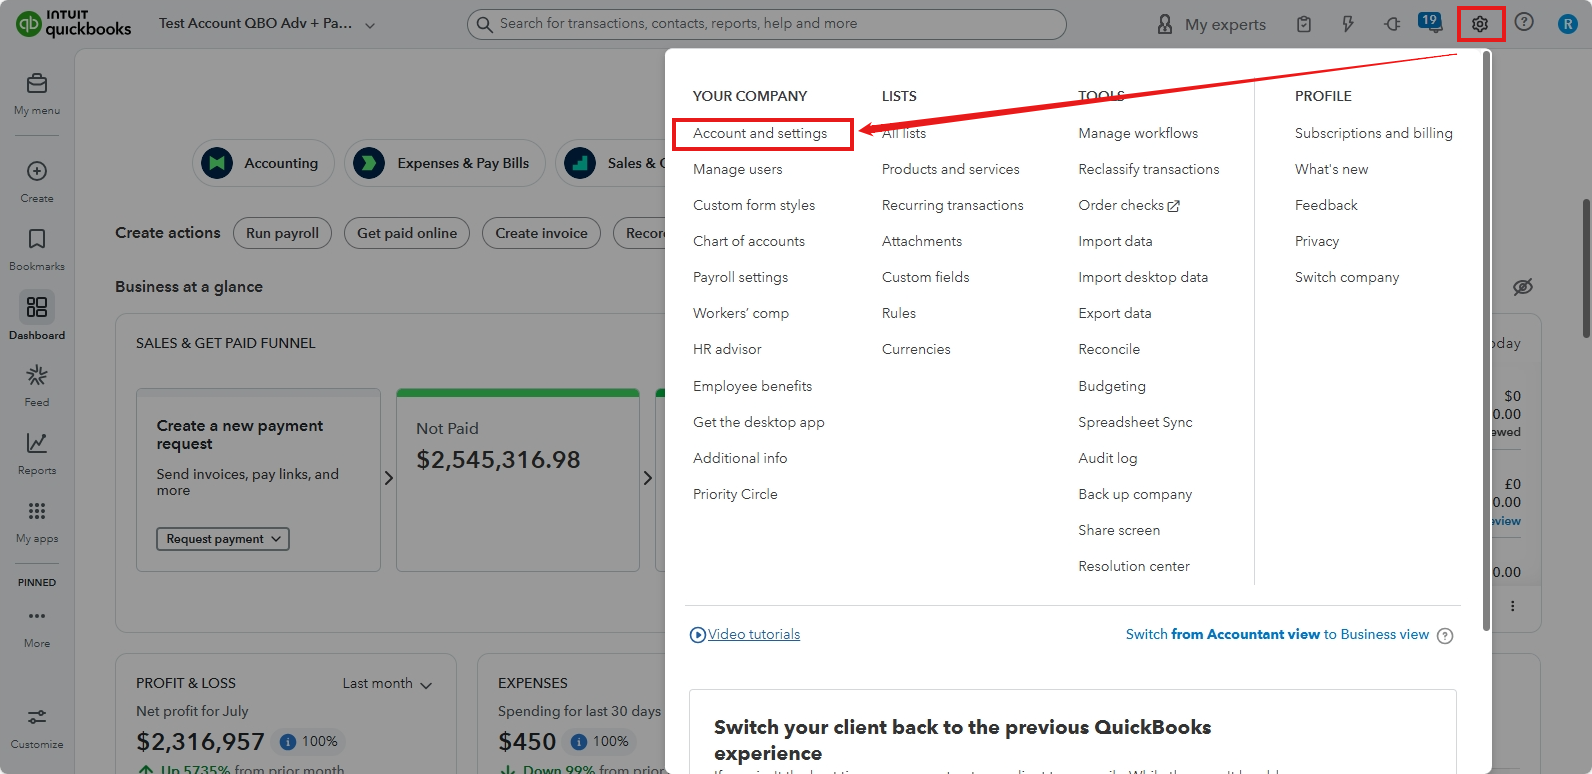The width and height of the screenshot is (1592, 774).
Task: Open the Video tutorials link
Action: coord(745,634)
